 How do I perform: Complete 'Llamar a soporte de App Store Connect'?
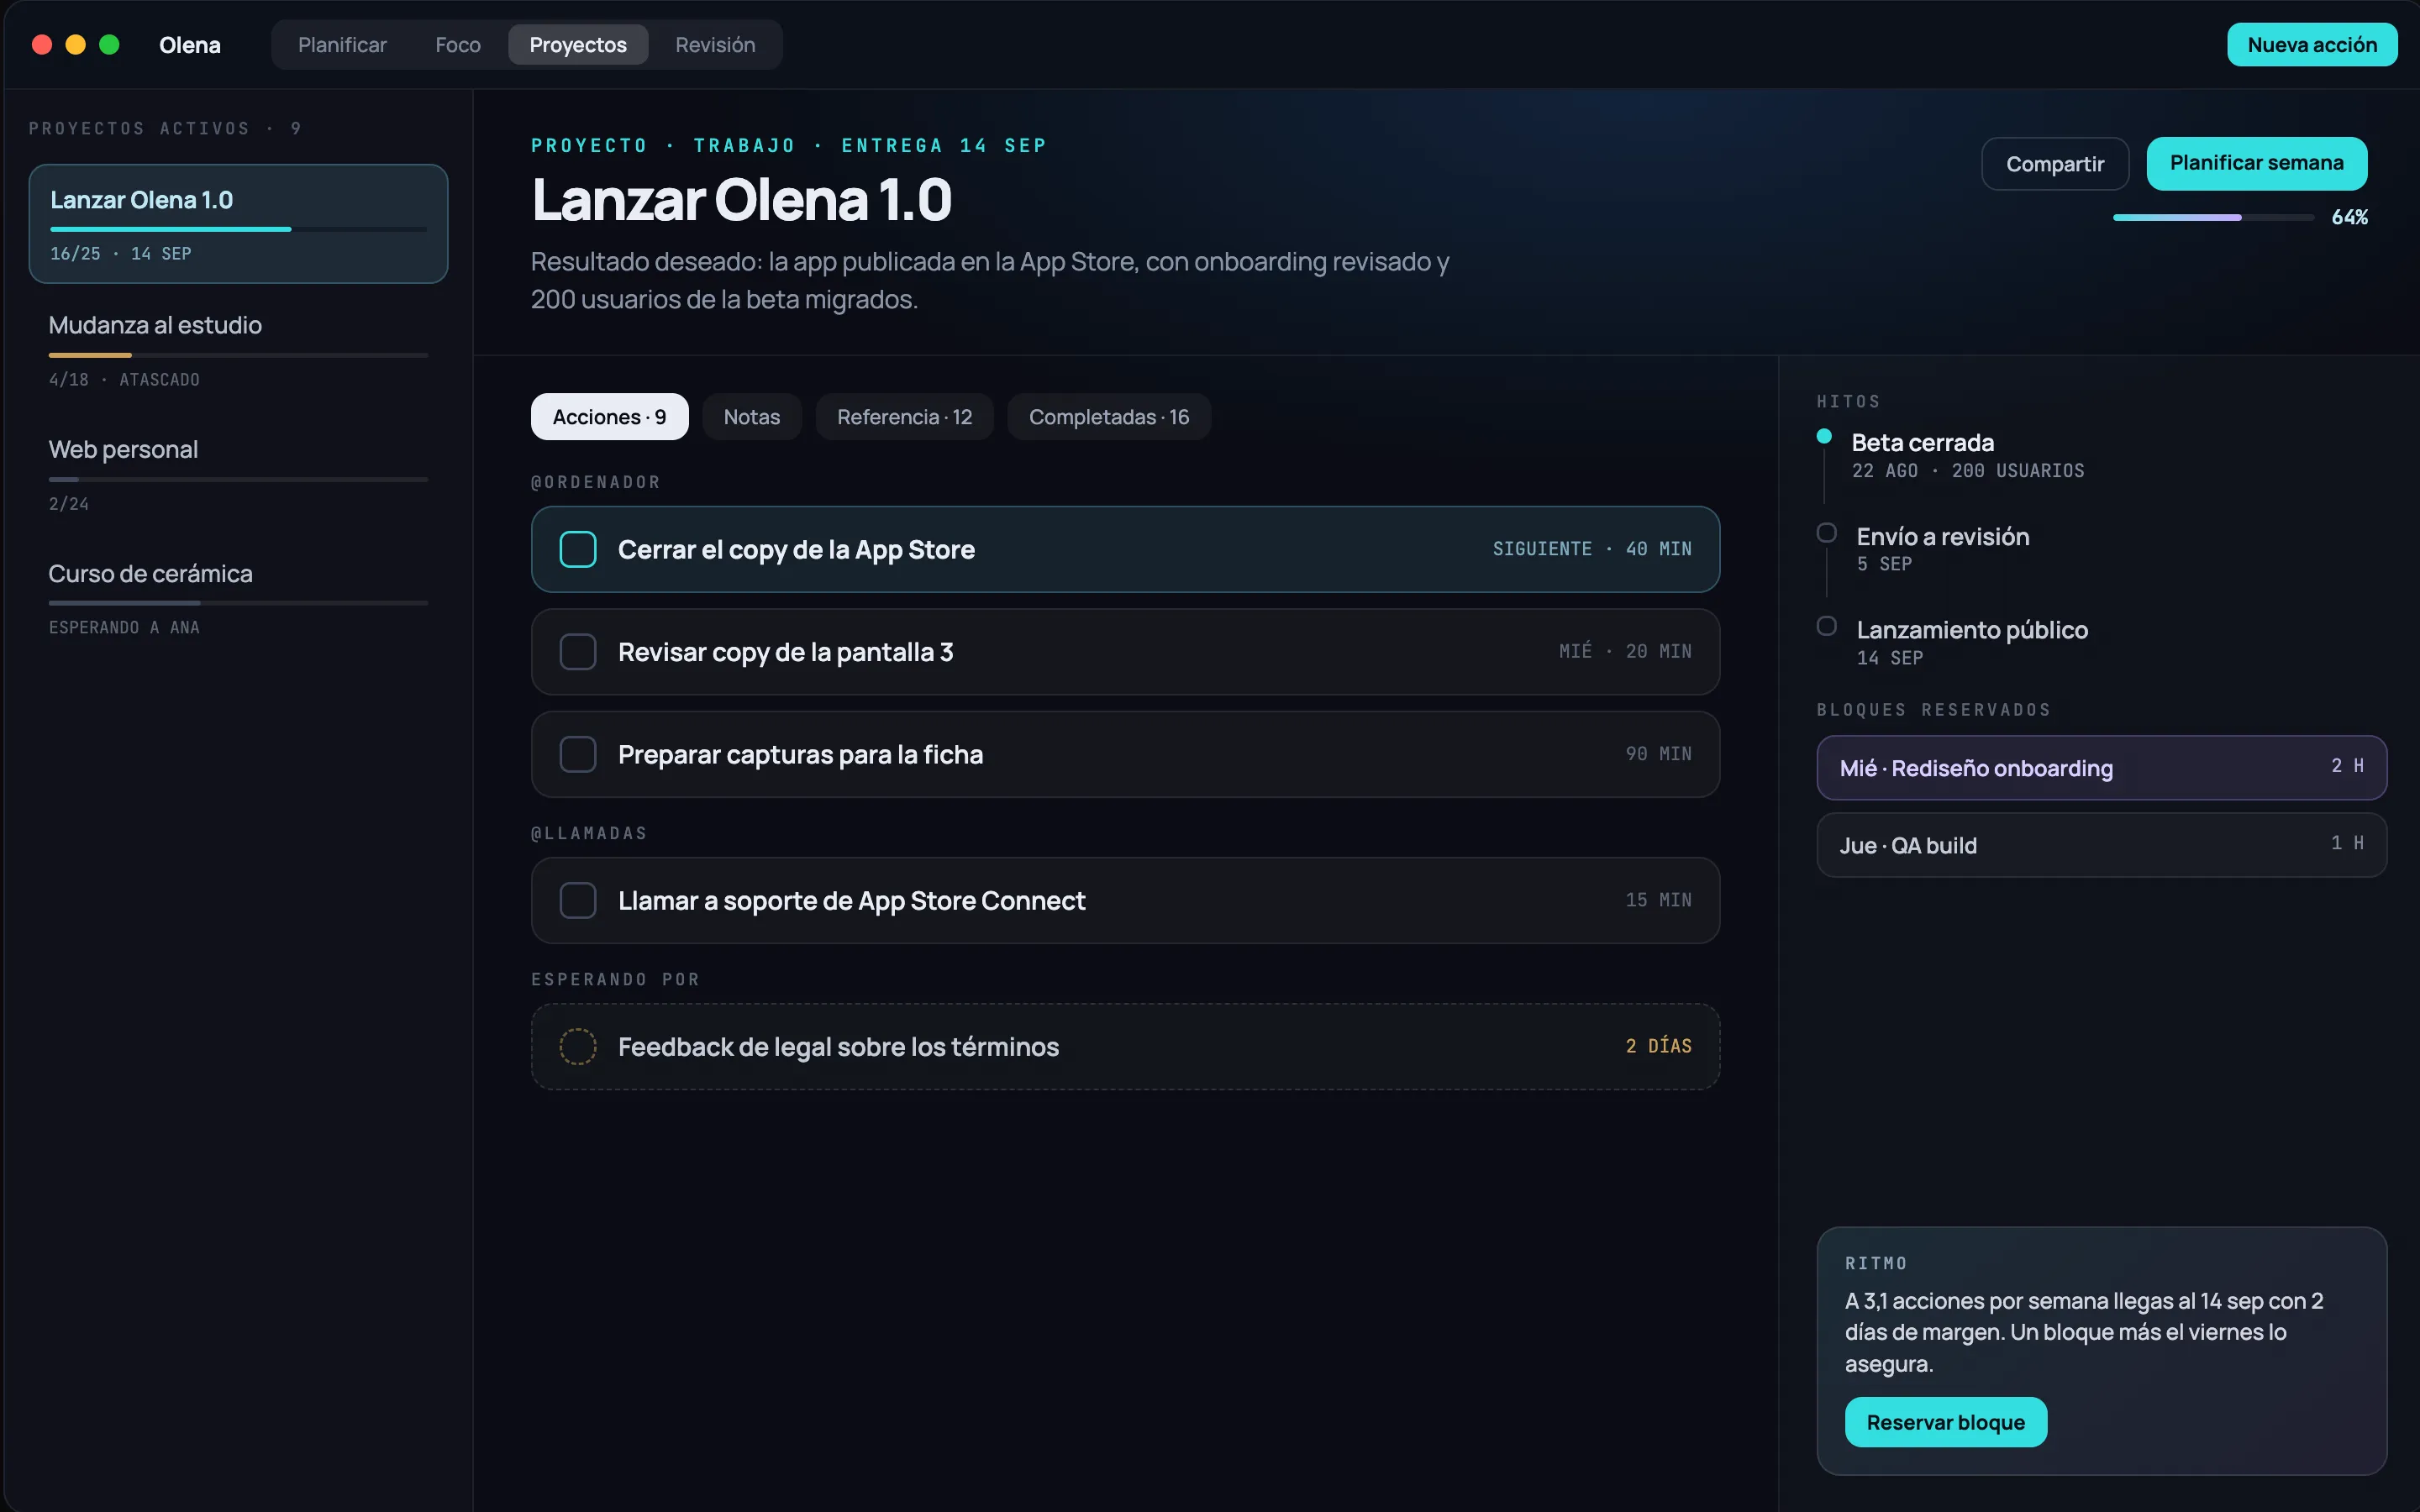pyautogui.click(x=578, y=900)
